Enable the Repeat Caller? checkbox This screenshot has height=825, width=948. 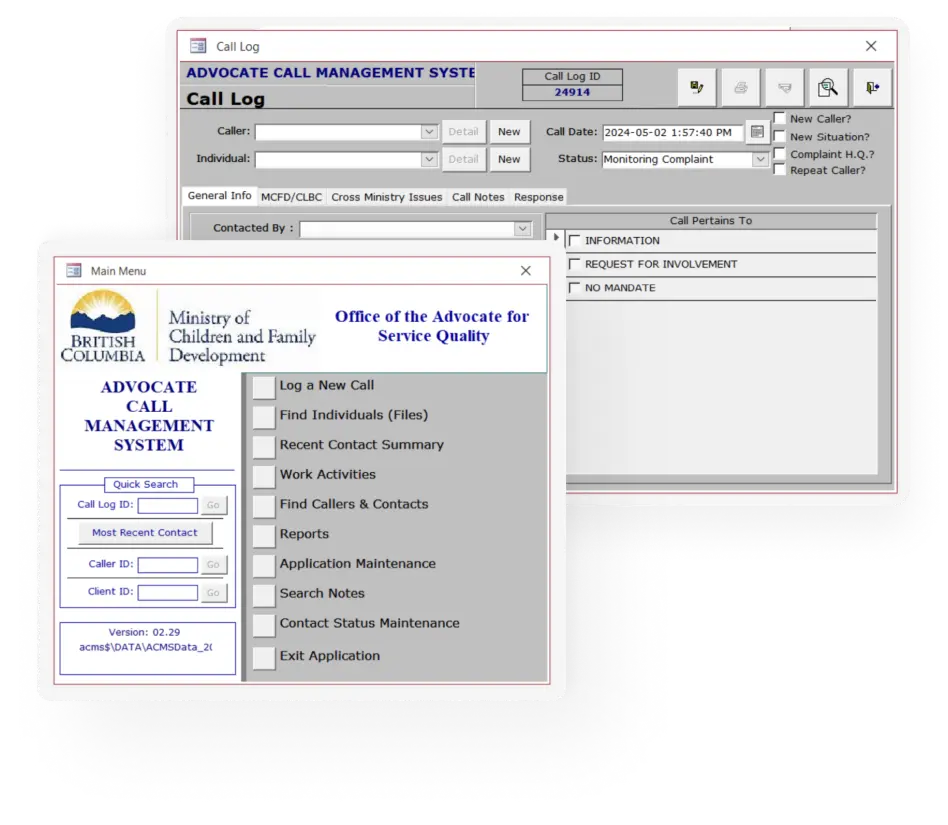pyautogui.click(x=780, y=170)
